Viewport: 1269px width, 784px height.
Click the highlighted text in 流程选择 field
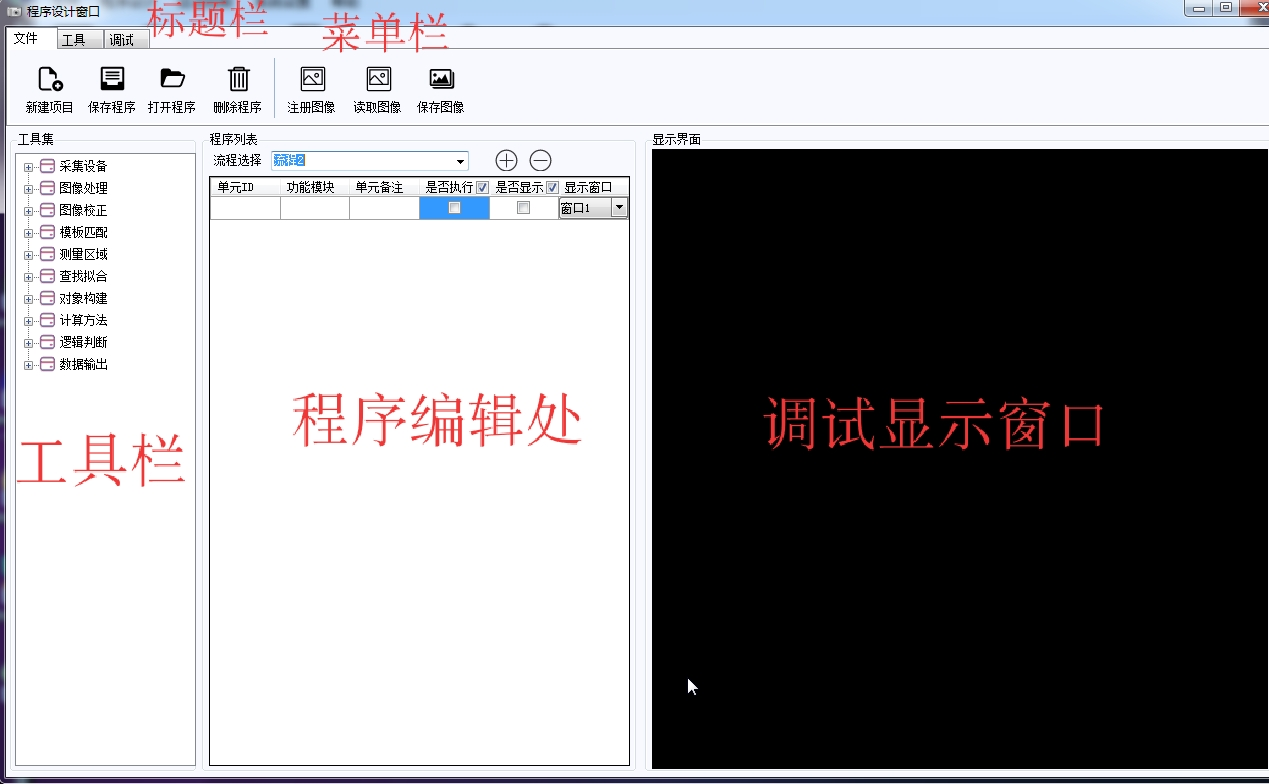click(288, 161)
